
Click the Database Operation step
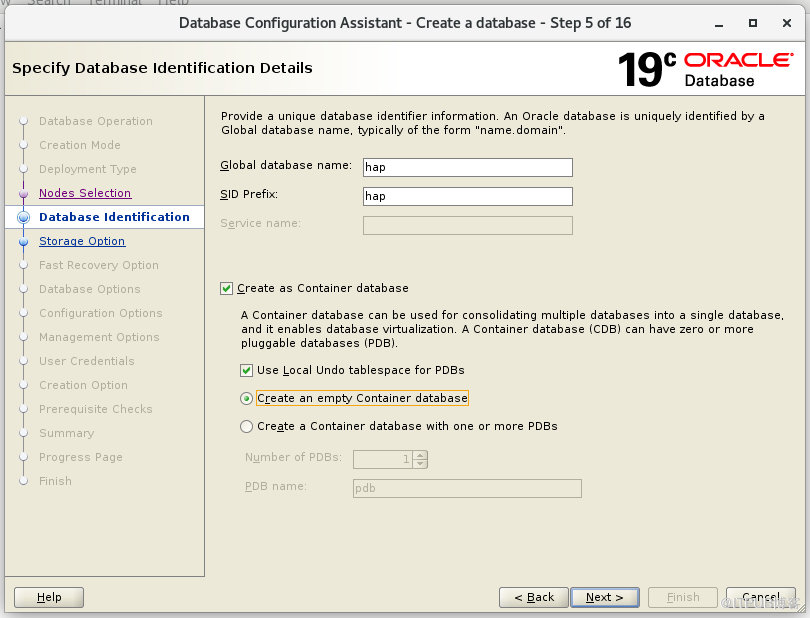96,121
